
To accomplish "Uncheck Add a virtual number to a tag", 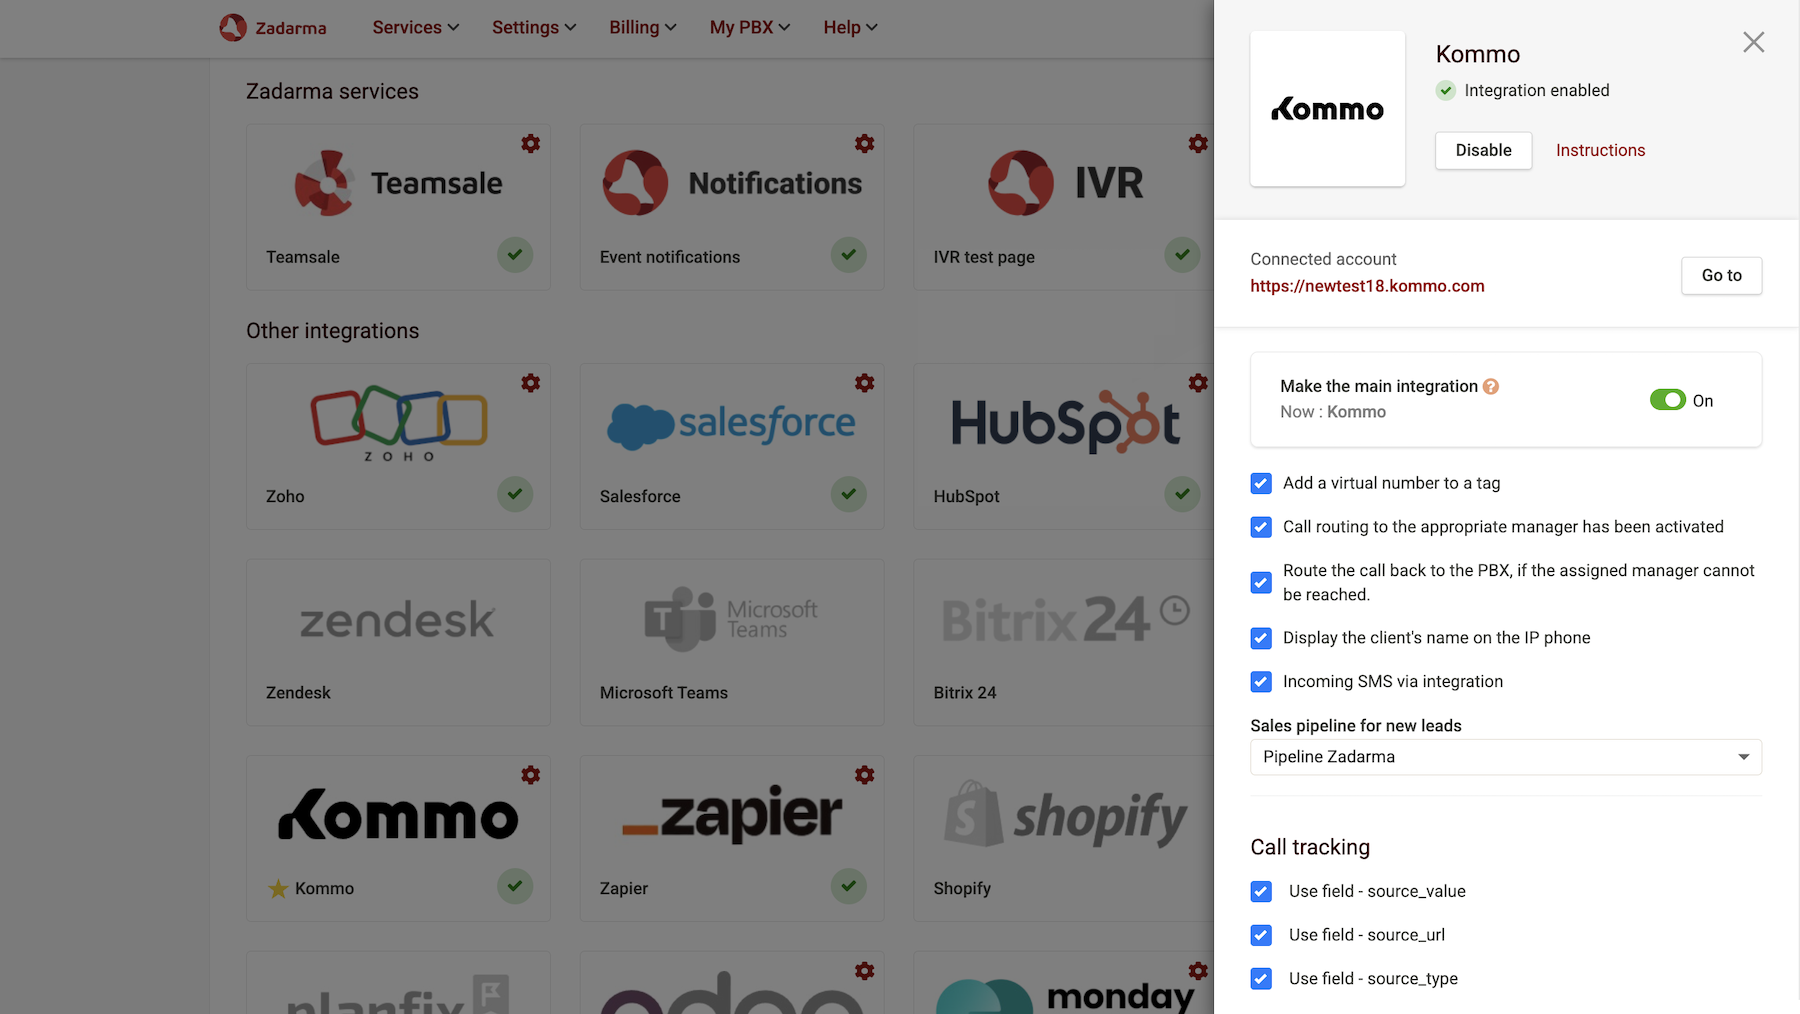I will coord(1262,484).
